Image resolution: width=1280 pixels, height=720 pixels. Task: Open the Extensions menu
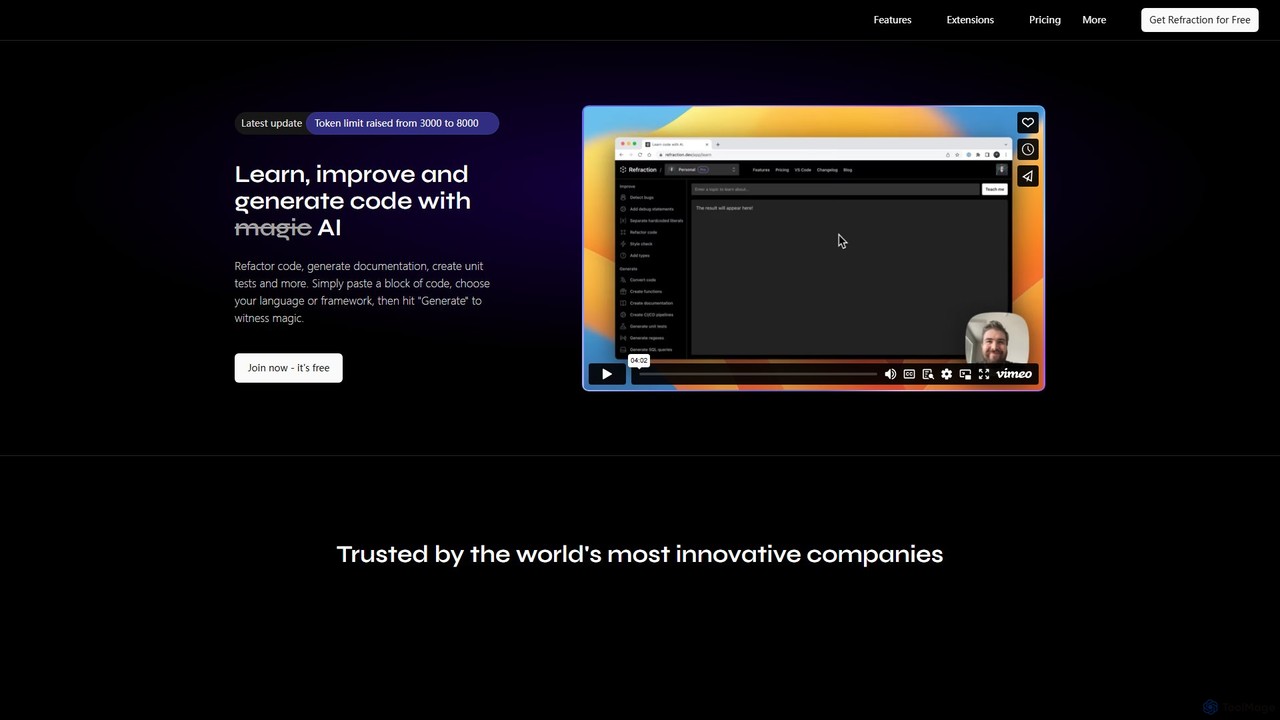click(970, 20)
